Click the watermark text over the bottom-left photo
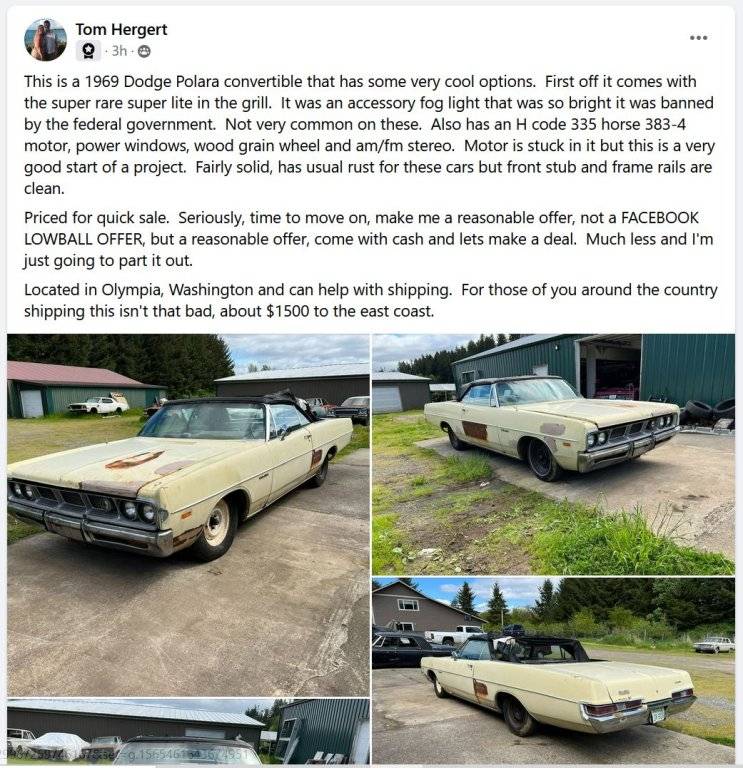The width and height of the screenshot is (743, 768). click(132, 756)
